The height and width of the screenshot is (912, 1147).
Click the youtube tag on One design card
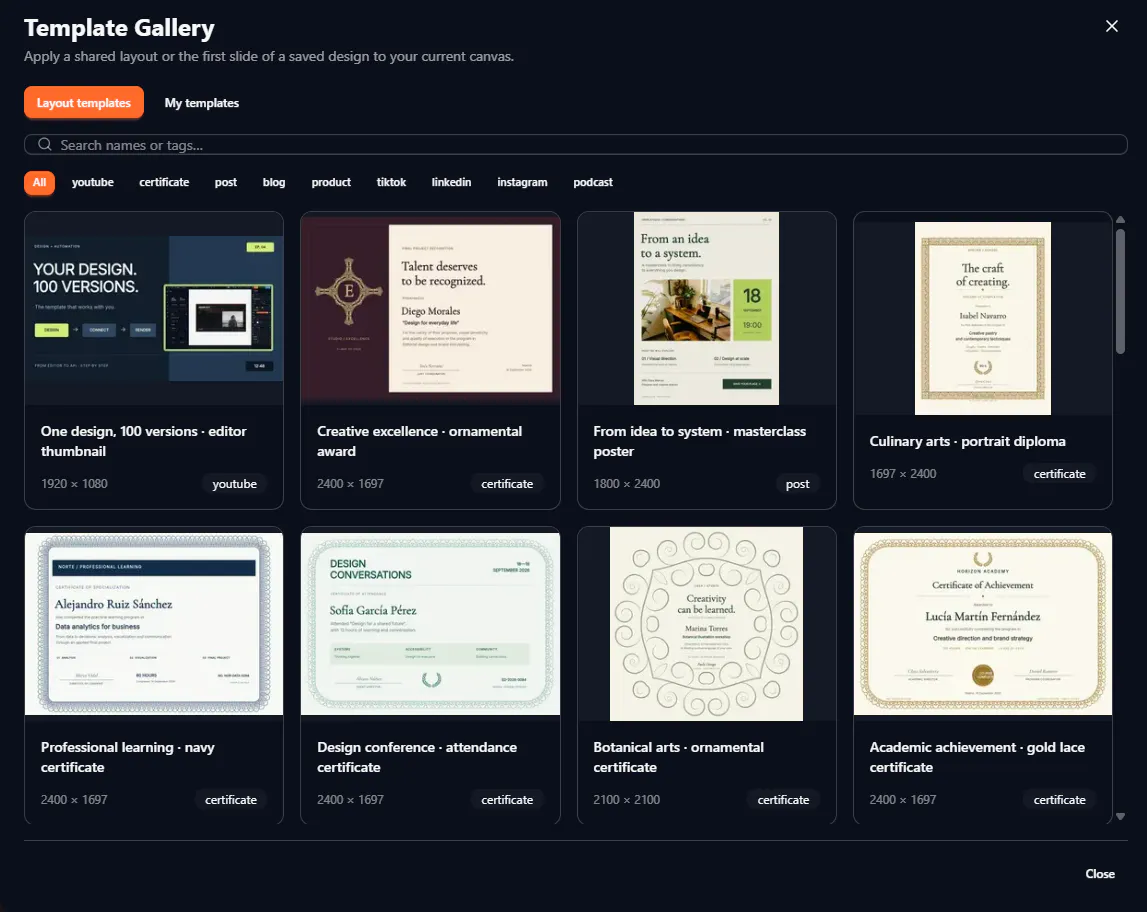(x=234, y=483)
